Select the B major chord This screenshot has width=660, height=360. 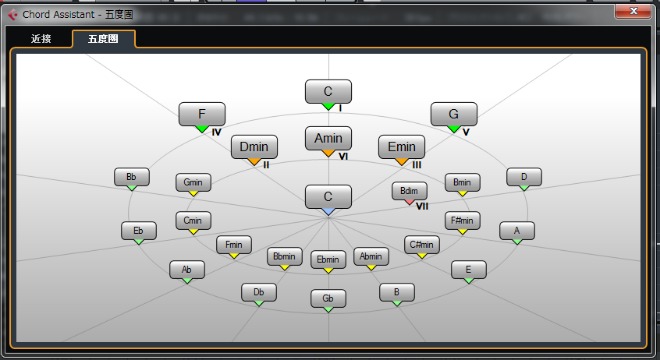tap(397, 293)
